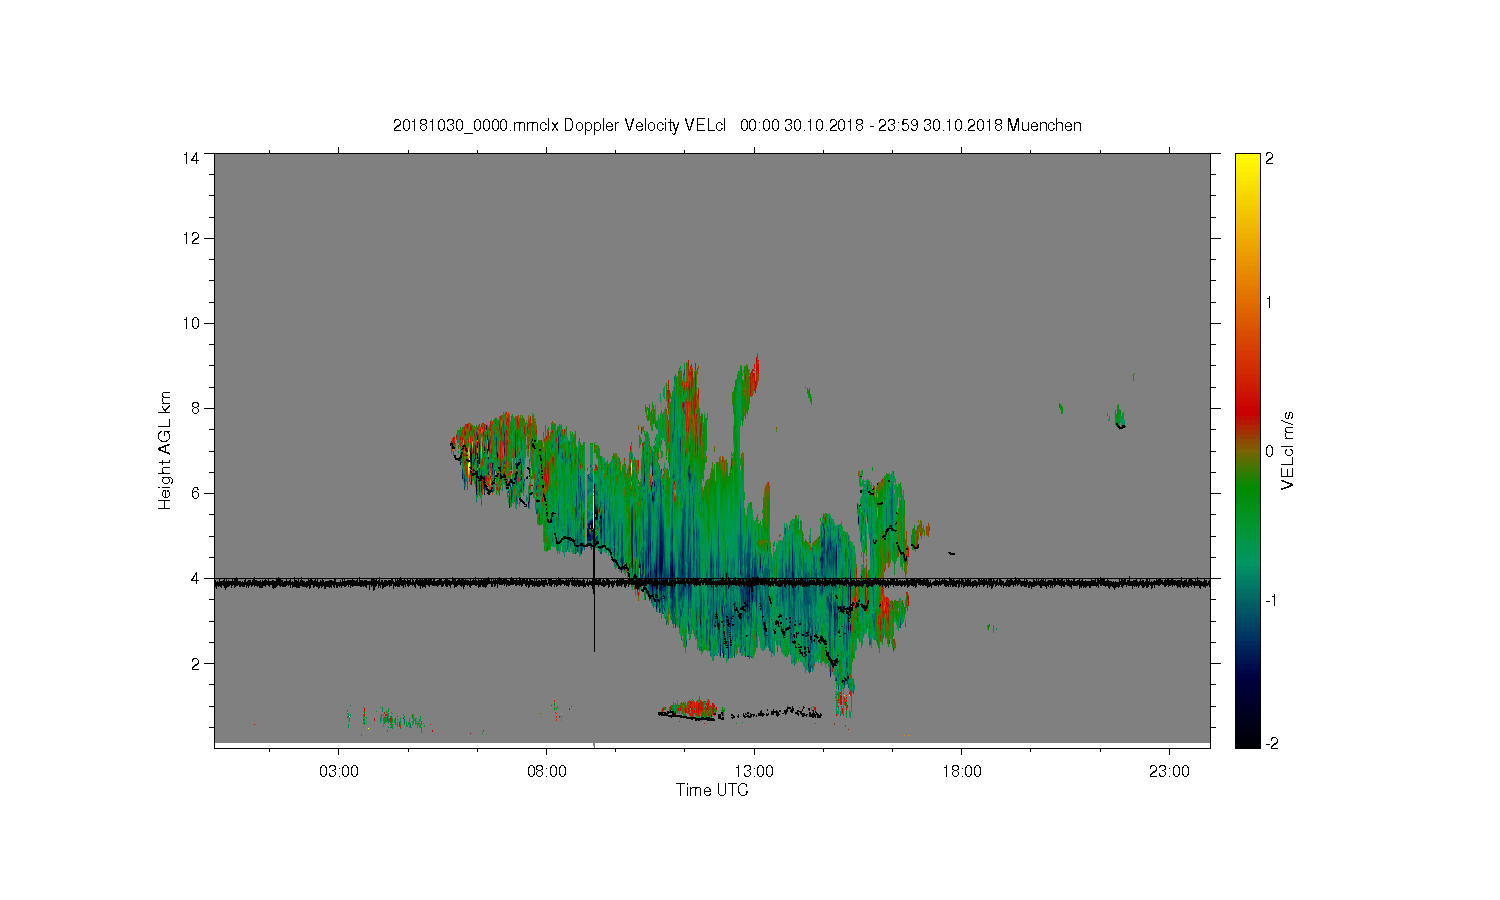Click the 03:00 time tick label
Screen dimensions: 1500x900
(339, 772)
